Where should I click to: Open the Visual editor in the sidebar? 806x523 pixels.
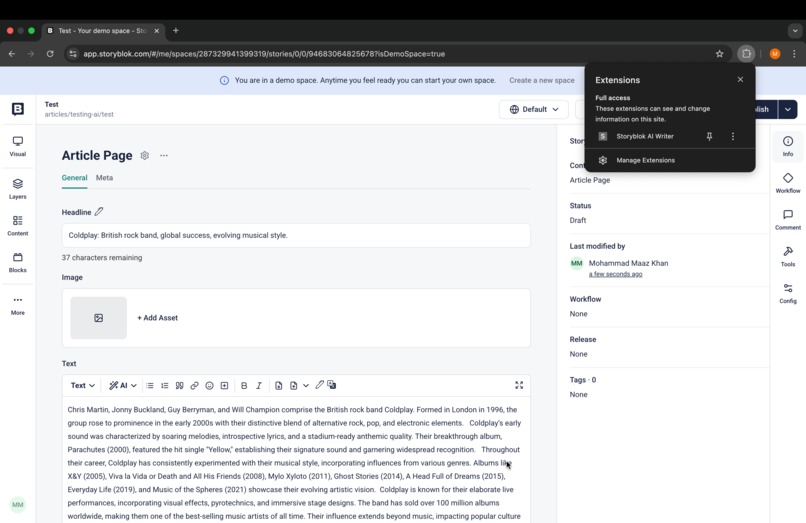pyautogui.click(x=17, y=146)
